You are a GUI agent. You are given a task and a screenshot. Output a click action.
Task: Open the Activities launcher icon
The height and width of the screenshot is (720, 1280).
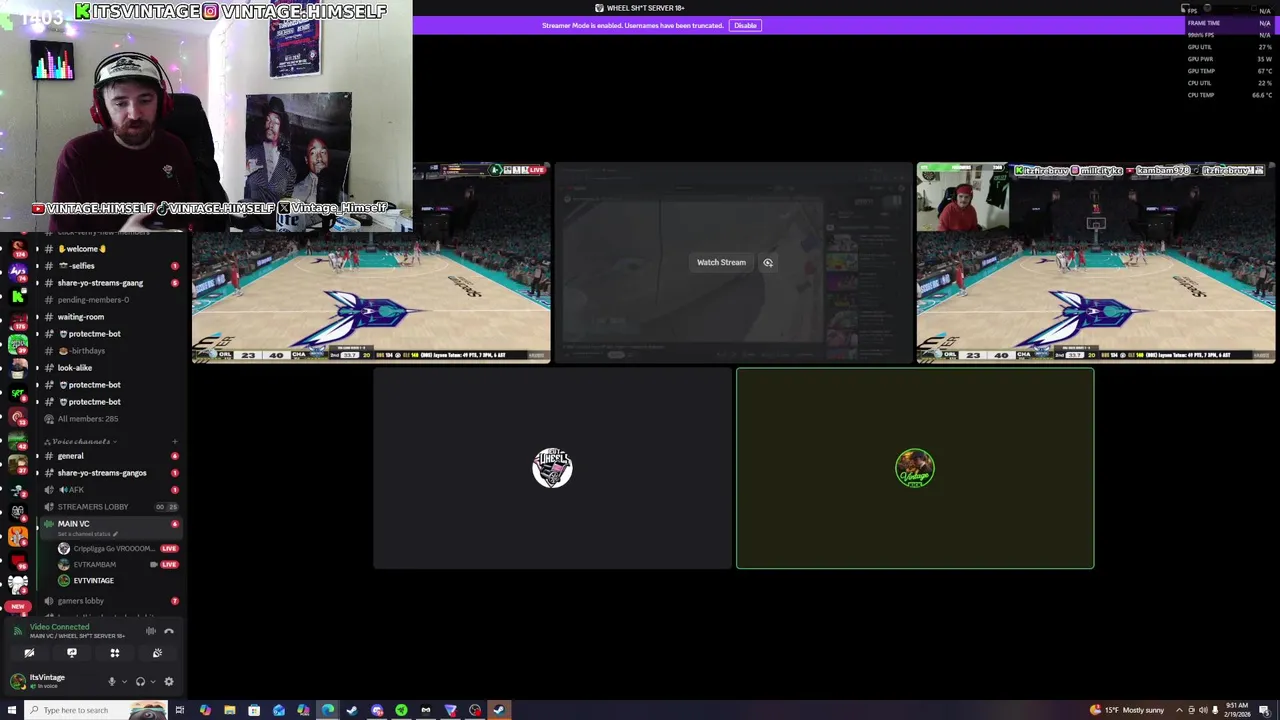tap(115, 653)
